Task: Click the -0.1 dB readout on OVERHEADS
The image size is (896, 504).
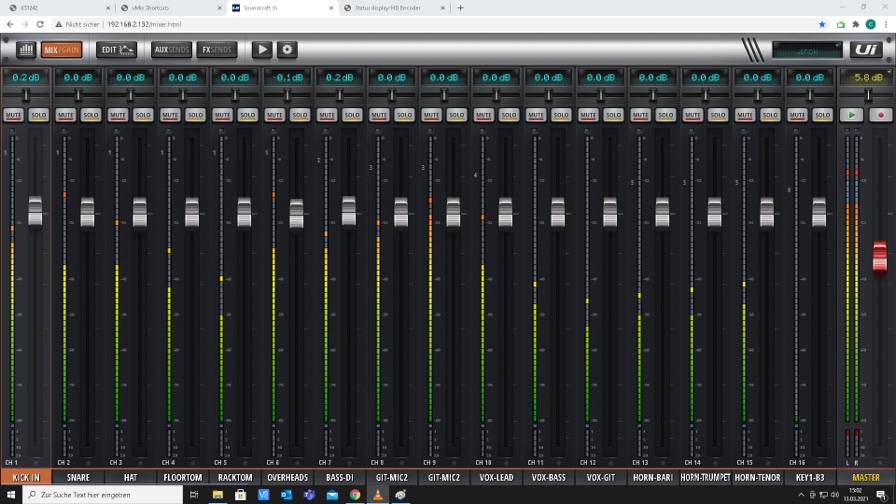Action: click(x=287, y=77)
